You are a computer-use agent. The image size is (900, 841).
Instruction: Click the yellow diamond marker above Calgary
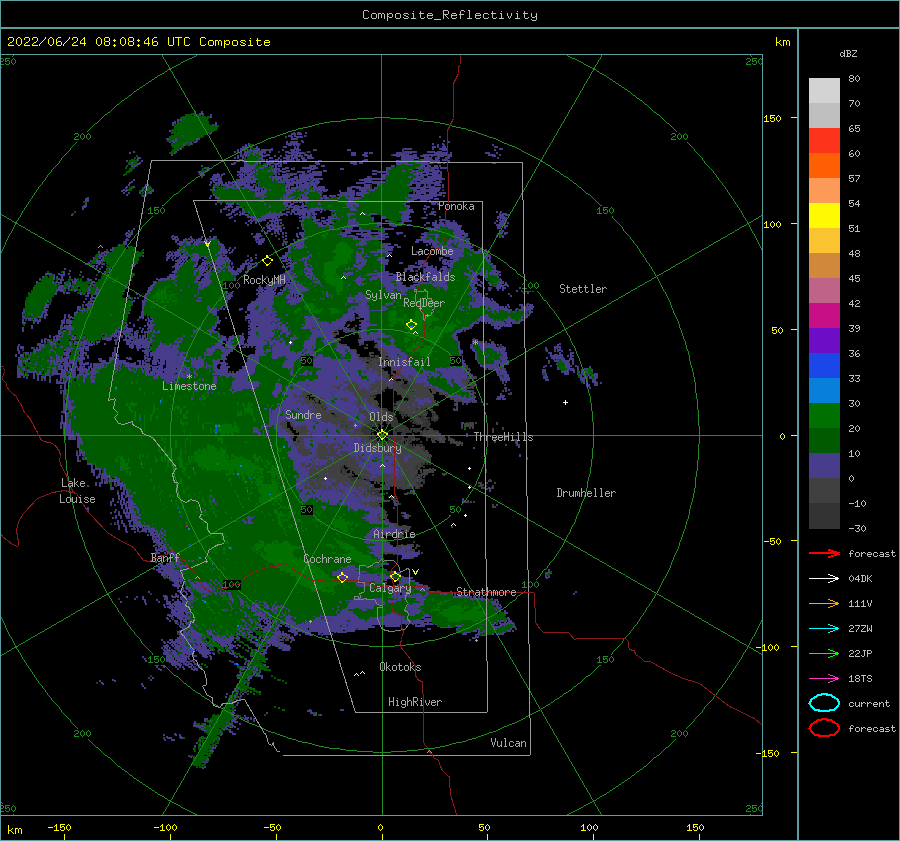pyautogui.click(x=395, y=576)
